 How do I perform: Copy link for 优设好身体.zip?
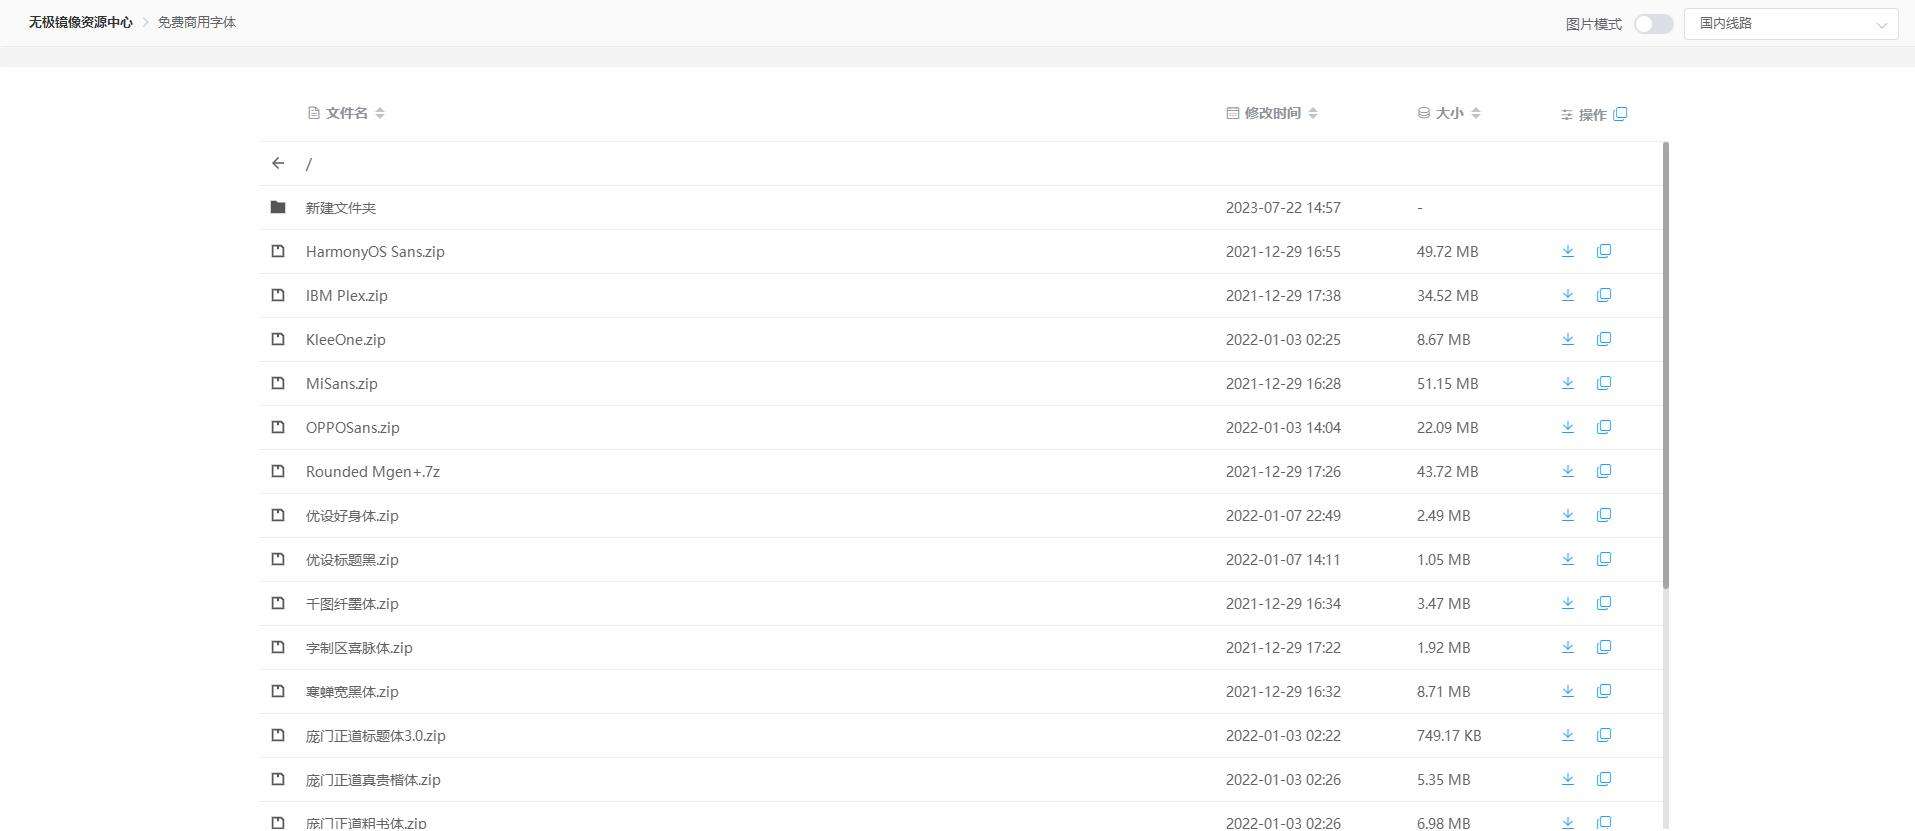click(1604, 515)
